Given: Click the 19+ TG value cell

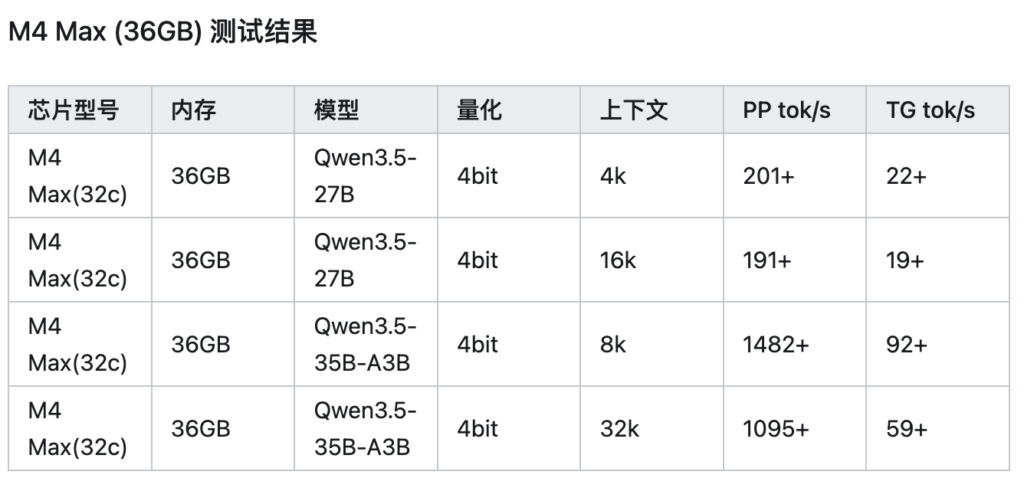Looking at the screenshot, I should pyautogui.click(x=938, y=260).
